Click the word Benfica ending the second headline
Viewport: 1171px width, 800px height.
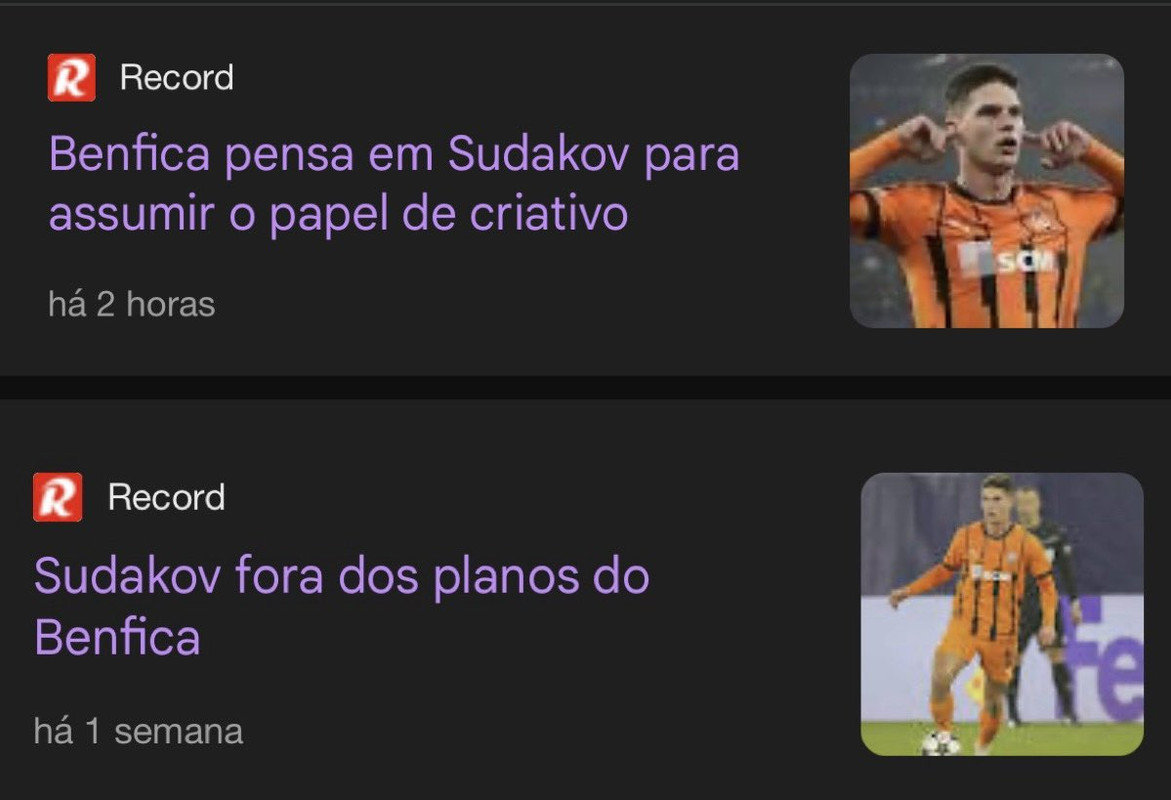[x=117, y=637]
